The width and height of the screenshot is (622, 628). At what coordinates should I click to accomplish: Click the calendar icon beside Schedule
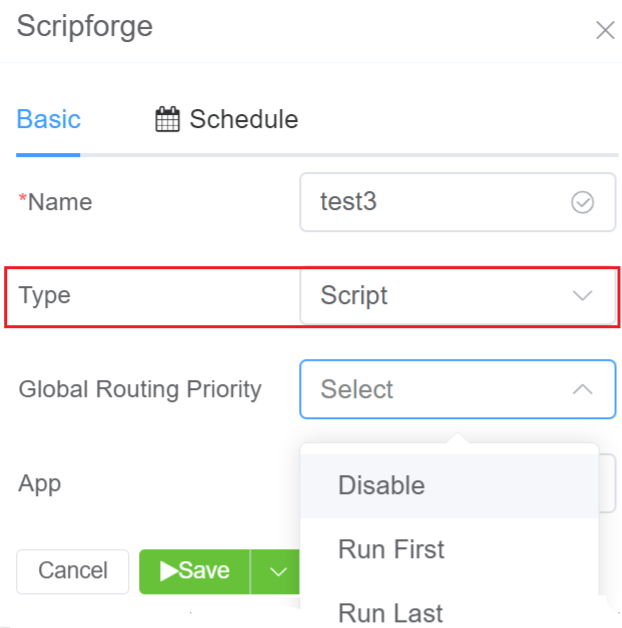(168, 120)
